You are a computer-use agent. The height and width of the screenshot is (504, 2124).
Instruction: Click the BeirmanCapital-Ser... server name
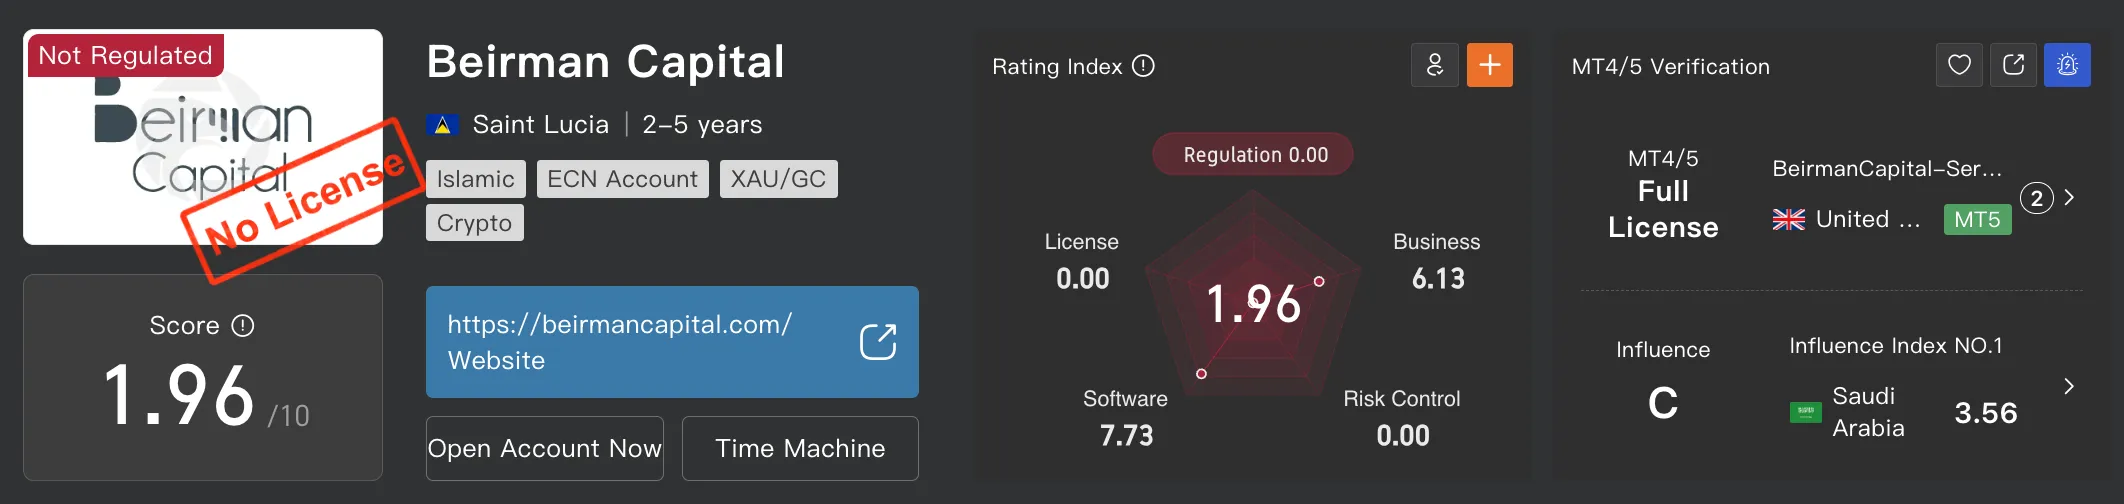tap(1887, 169)
